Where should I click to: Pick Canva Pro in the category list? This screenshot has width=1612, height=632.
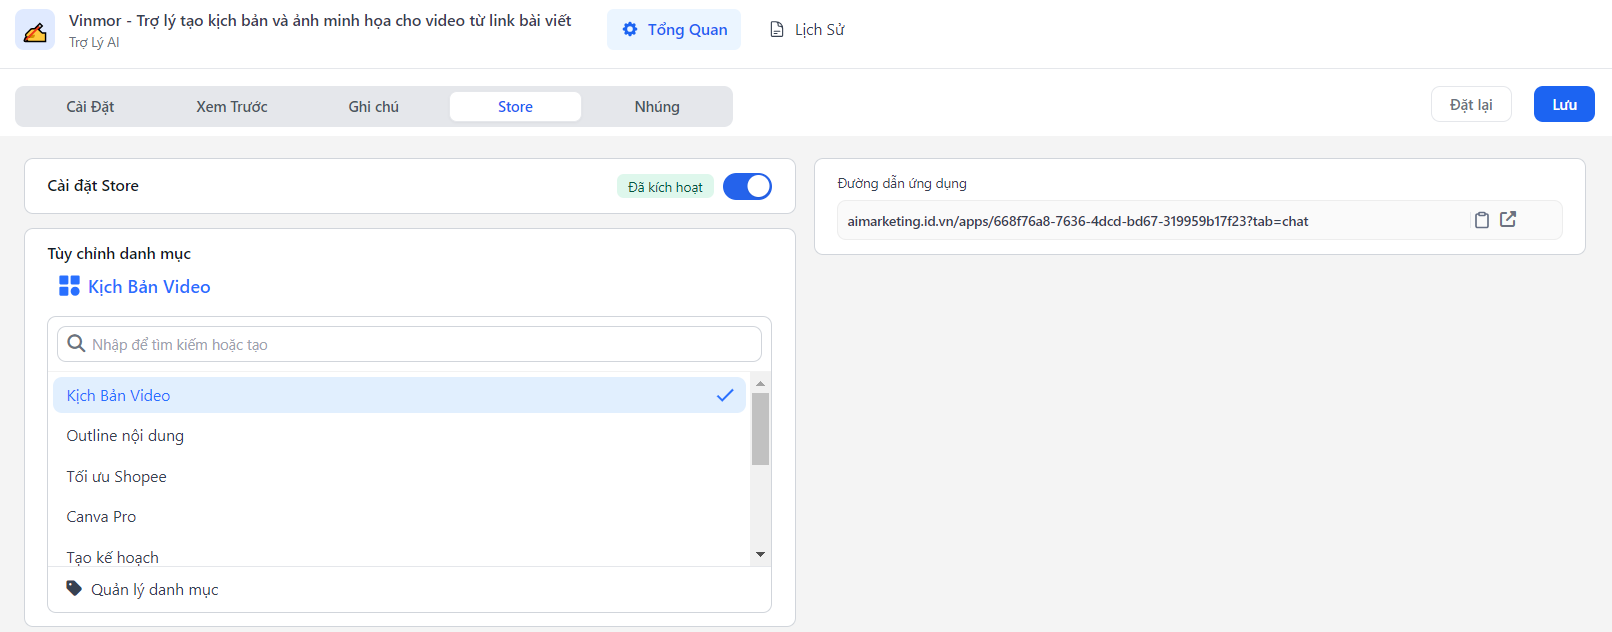tap(101, 517)
